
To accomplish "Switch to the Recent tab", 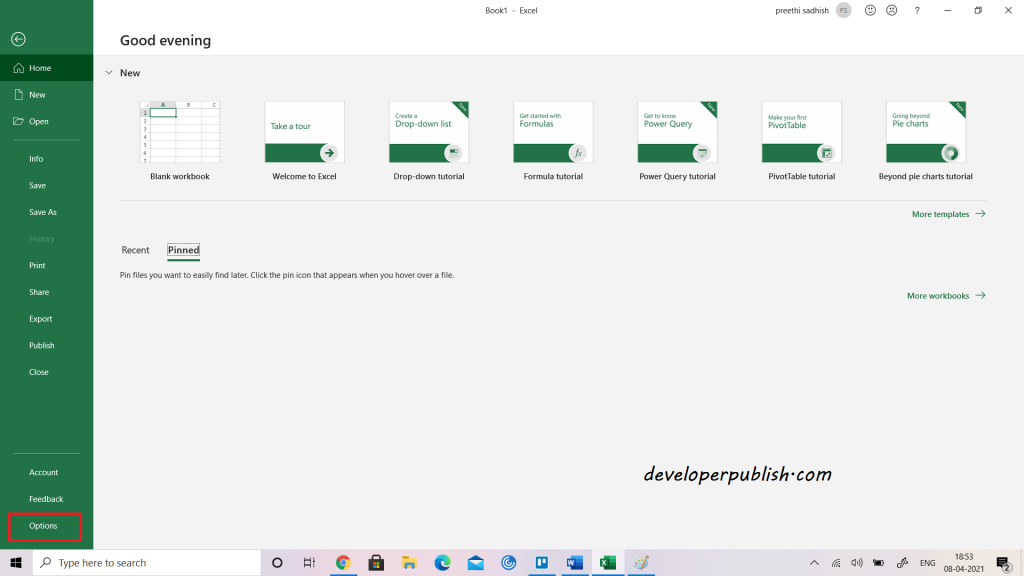I will (135, 250).
